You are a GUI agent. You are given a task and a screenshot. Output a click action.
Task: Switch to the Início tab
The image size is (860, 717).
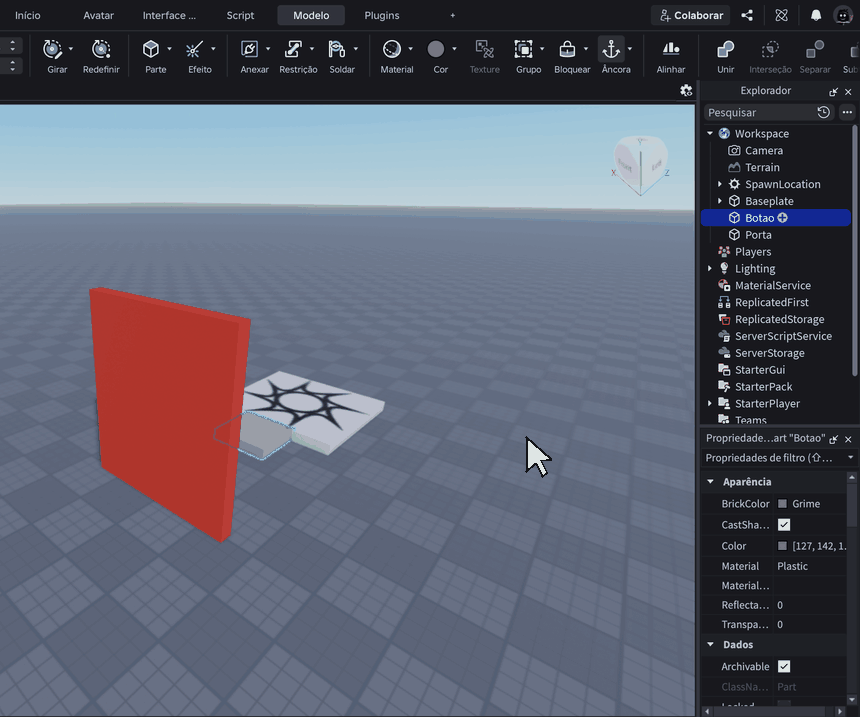coord(27,15)
